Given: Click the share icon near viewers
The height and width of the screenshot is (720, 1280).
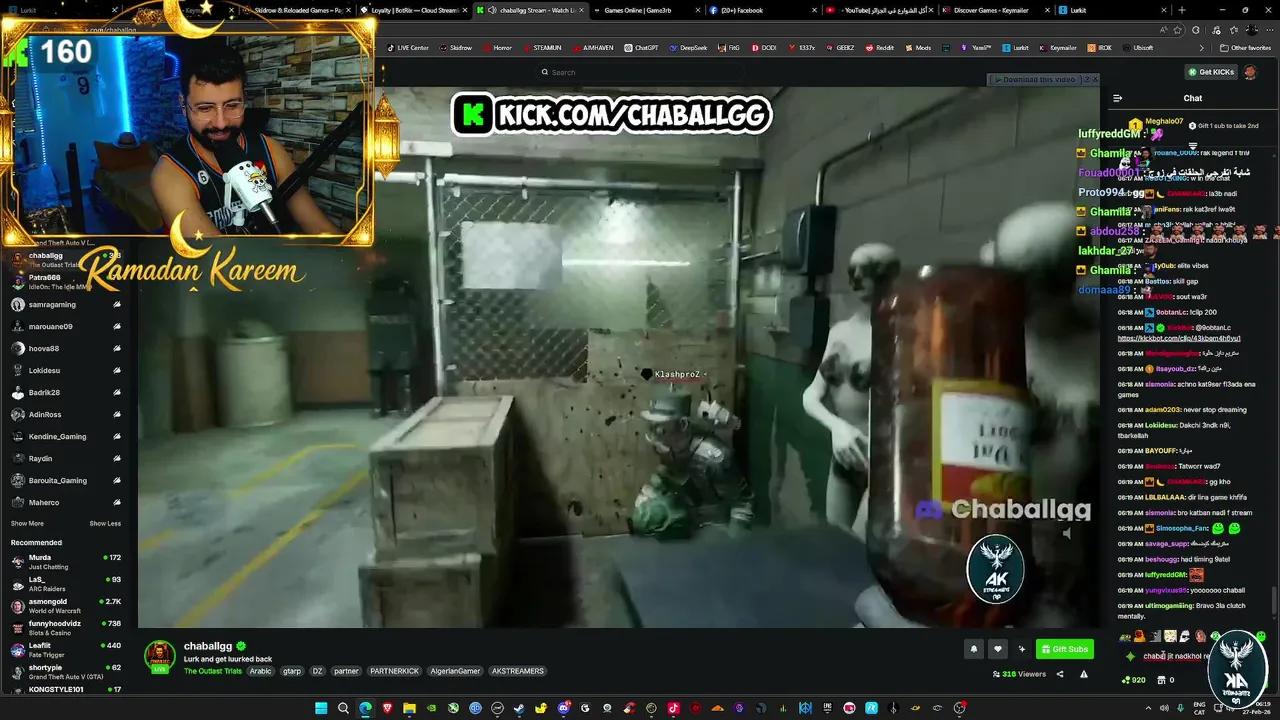Looking at the screenshot, I should tap(1060, 674).
